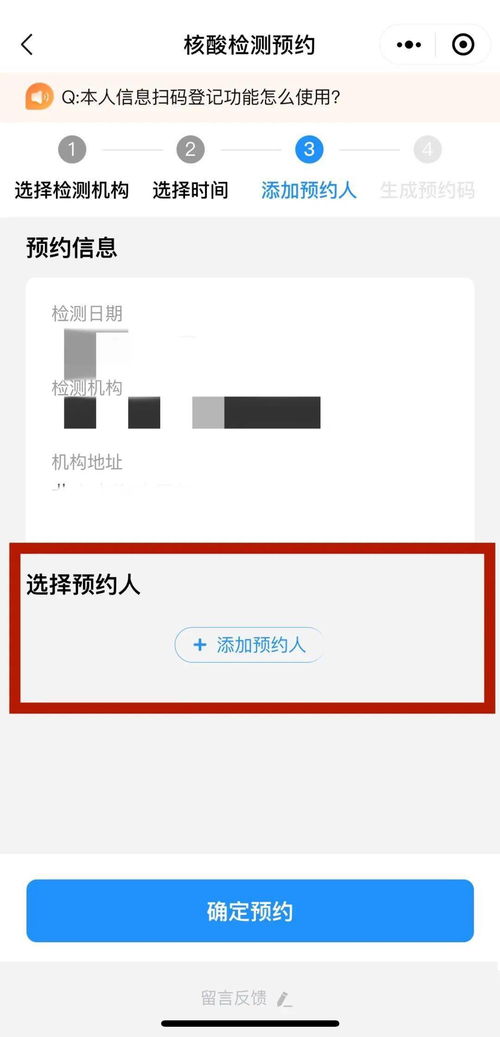This screenshot has width=500, height=1037.
Task: Select the 生成预约码 step label
Action: coord(427,190)
